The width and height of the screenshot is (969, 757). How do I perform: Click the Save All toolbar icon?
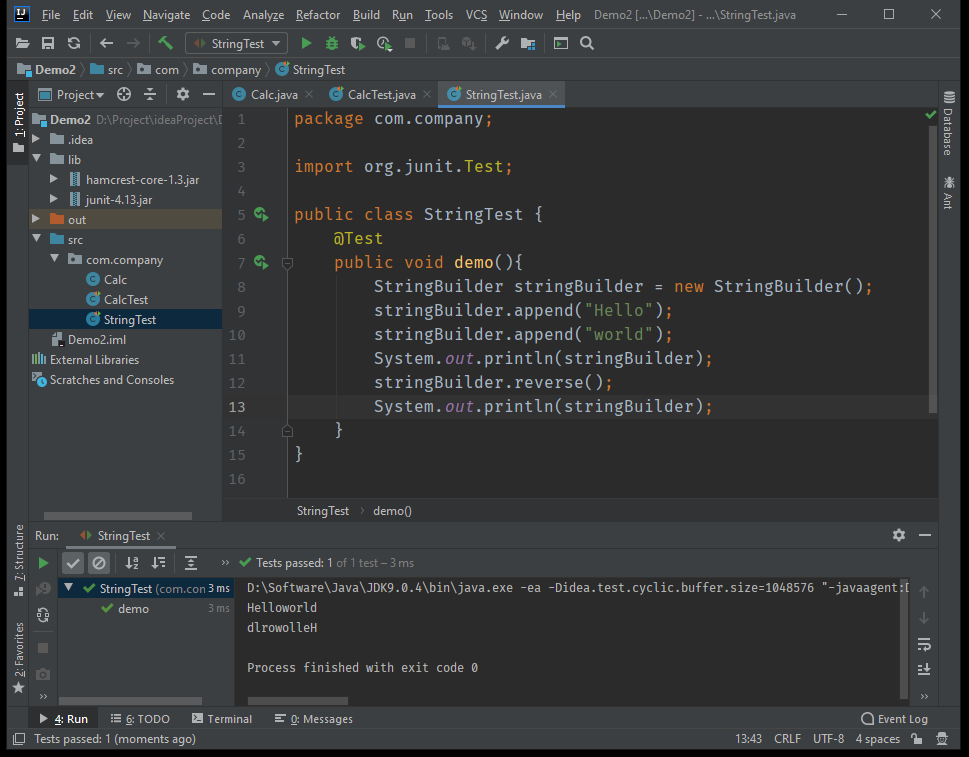coord(48,43)
